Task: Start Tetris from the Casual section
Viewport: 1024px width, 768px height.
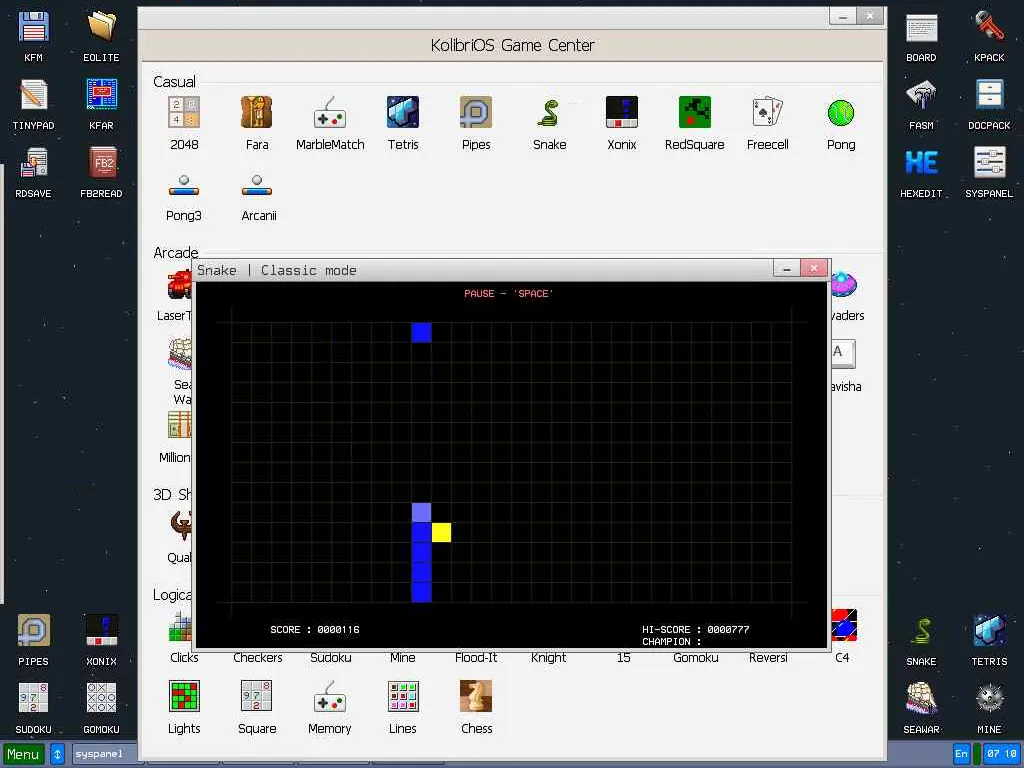Action: click(403, 112)
